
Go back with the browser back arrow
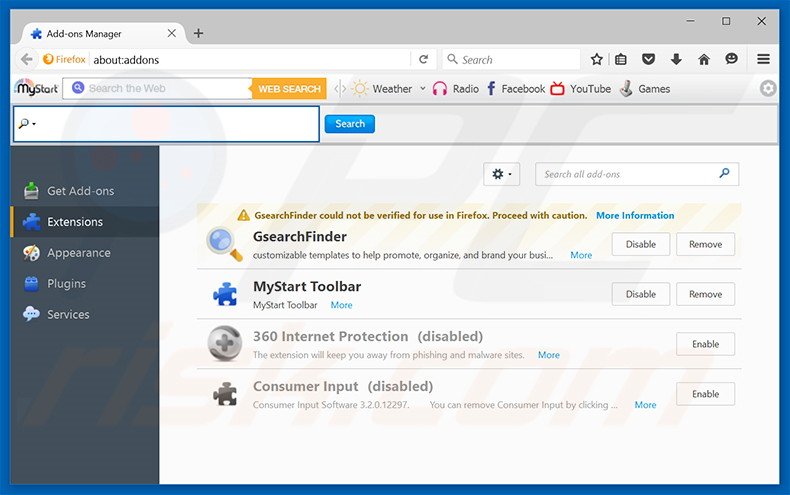pyautogui.click(x=27, y=59)
